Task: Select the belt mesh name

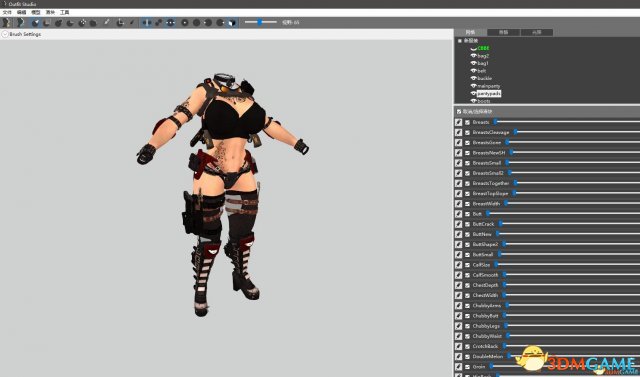Action: pos(482,71)
